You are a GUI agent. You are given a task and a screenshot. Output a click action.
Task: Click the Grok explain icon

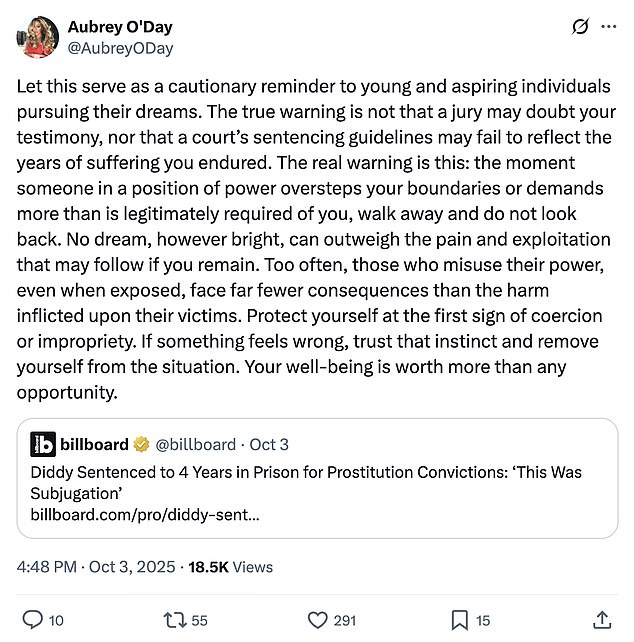coord(580,27)
